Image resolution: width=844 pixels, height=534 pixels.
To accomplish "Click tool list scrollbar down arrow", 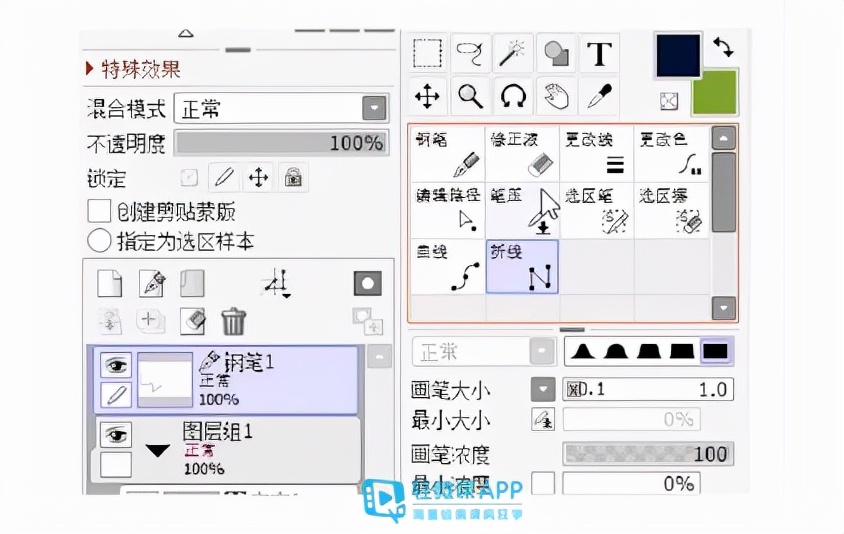I will click(x=724, y=308).
